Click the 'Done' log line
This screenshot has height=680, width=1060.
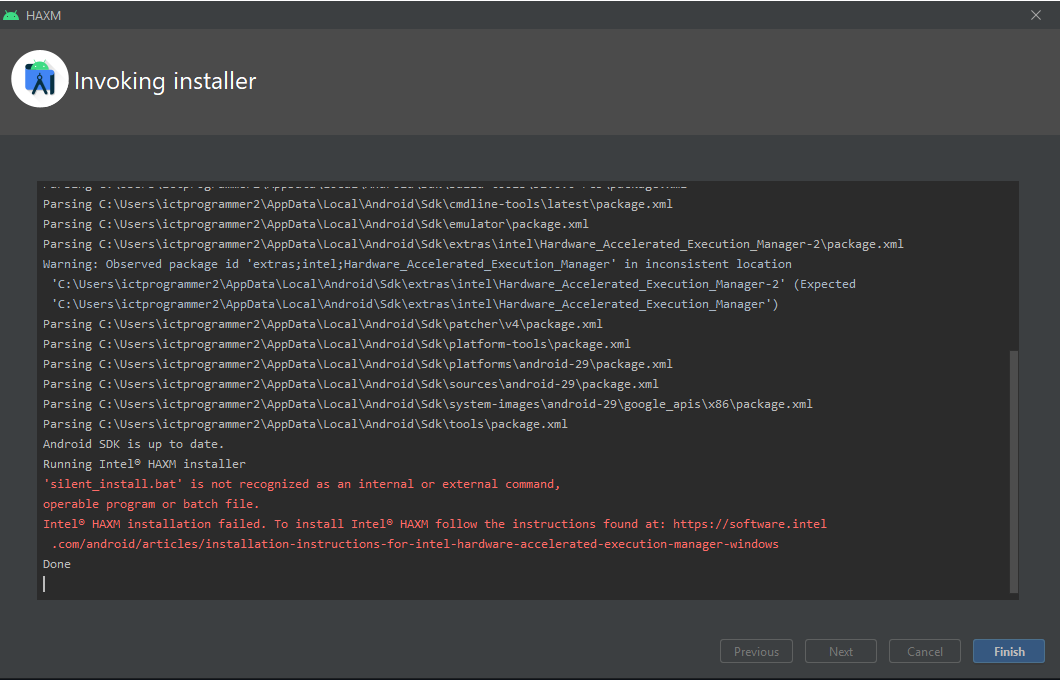[57, 564]
